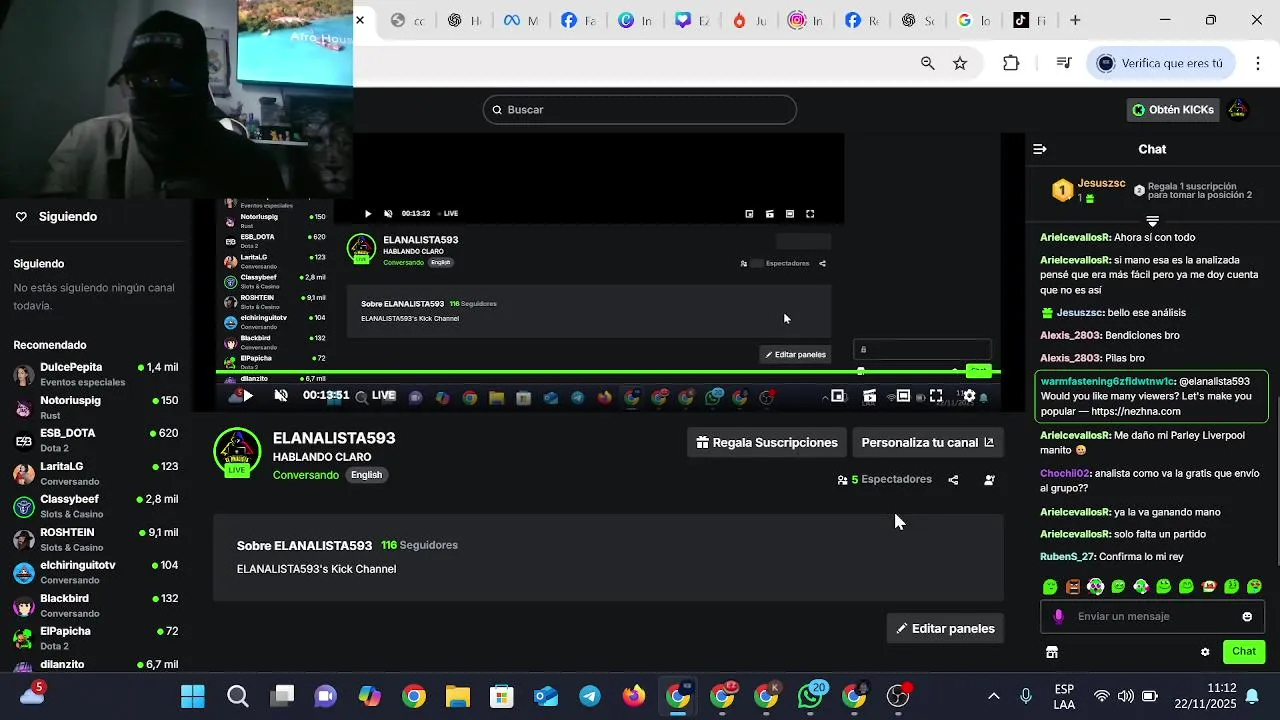
Task: Switch to the first Facebook tab
Action: click(x=577, y=20)
